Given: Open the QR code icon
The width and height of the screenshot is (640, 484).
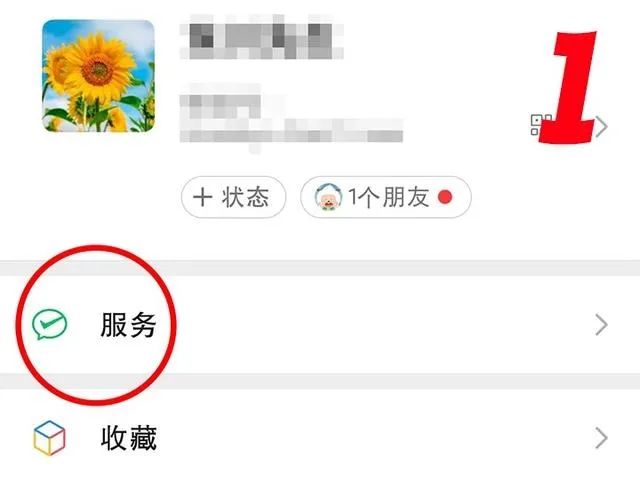Looking at the screenshot, I should pyautogui.click(x=538, y=125).
